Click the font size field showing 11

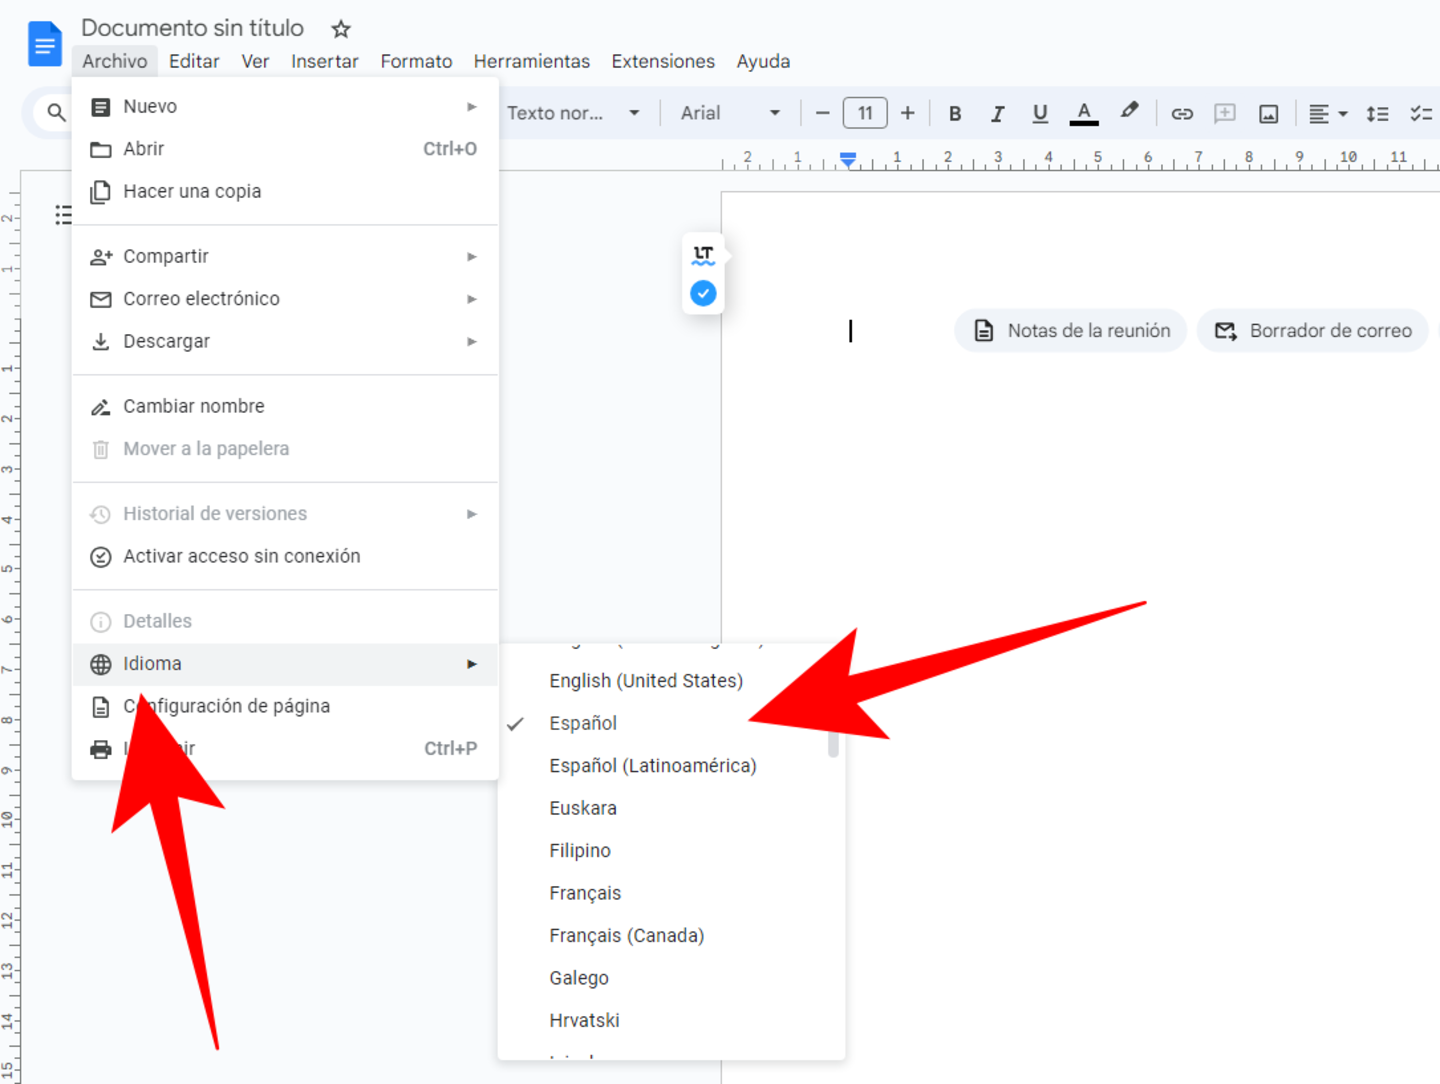[x=865, y=113]
